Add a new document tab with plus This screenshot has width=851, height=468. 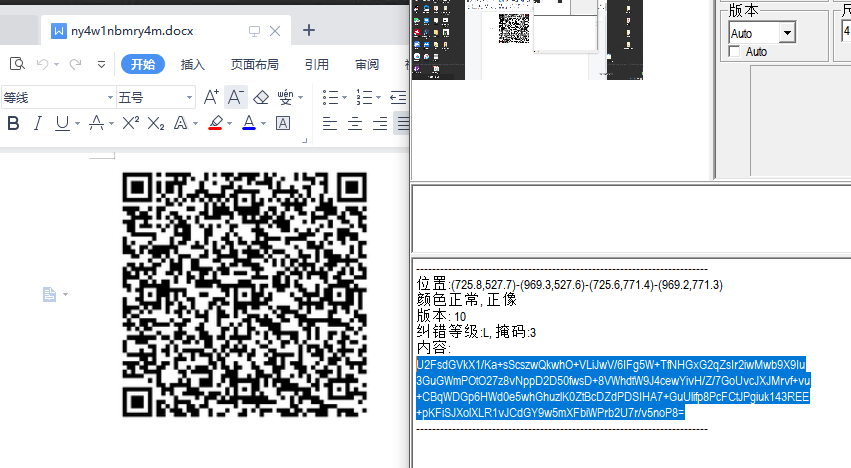[309, 30]
